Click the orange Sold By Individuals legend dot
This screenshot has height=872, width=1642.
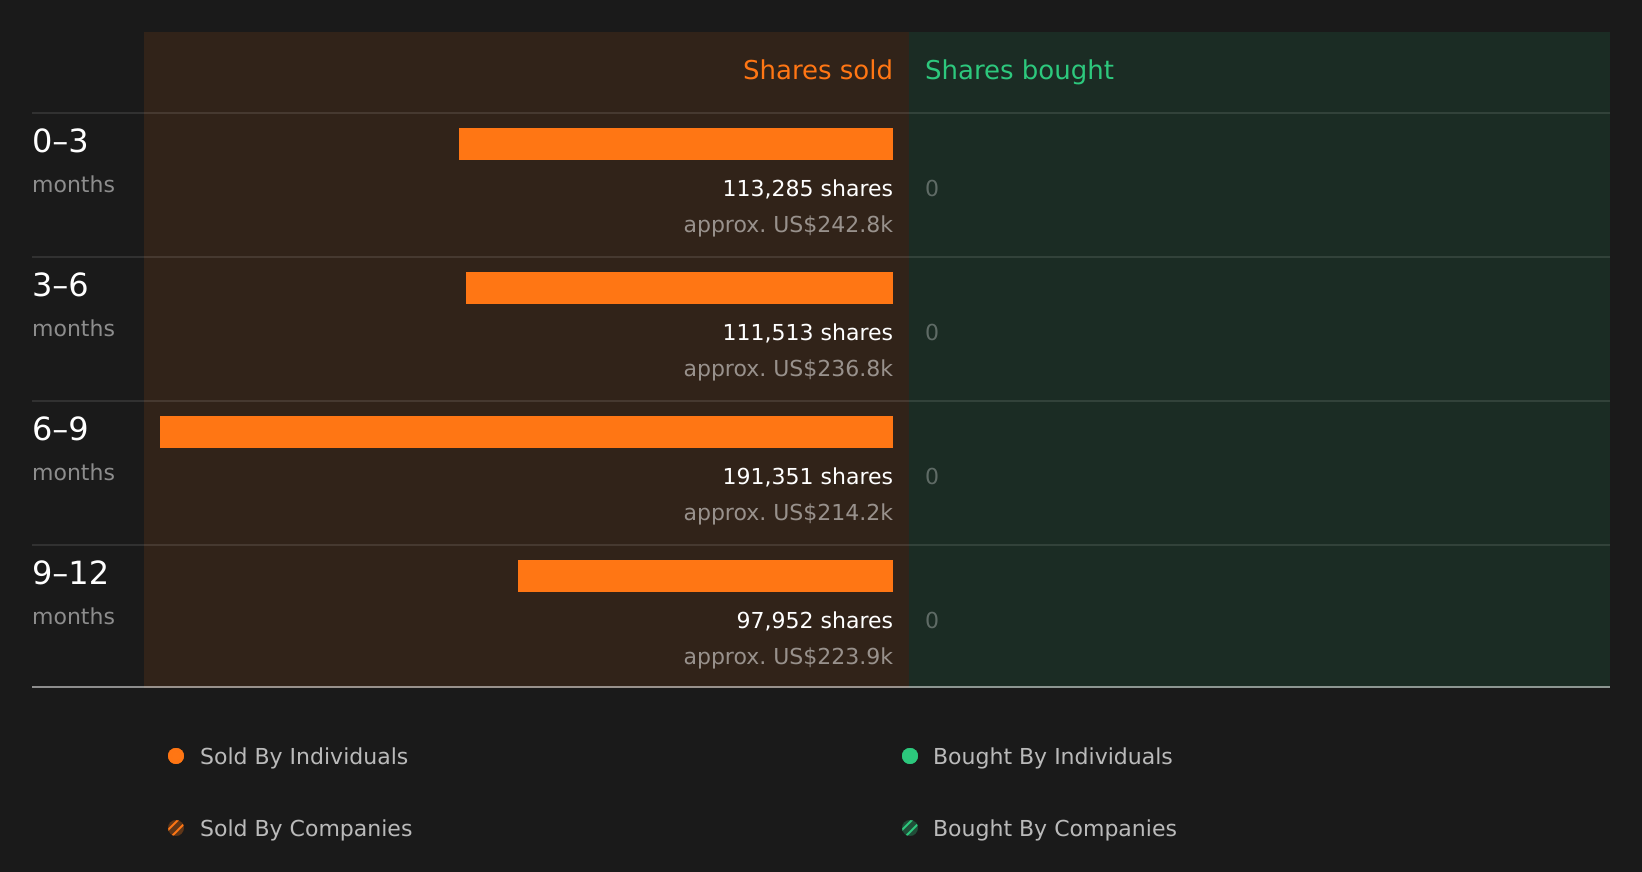tap(176, 756)
